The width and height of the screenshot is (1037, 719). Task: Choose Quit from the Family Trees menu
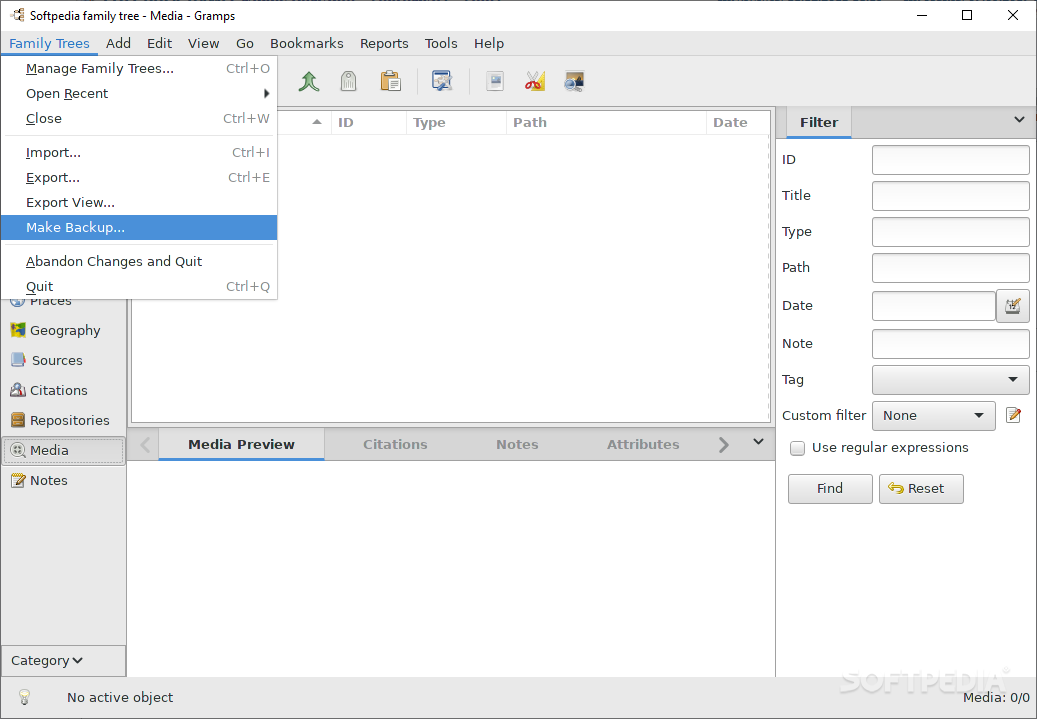(139, 286)
